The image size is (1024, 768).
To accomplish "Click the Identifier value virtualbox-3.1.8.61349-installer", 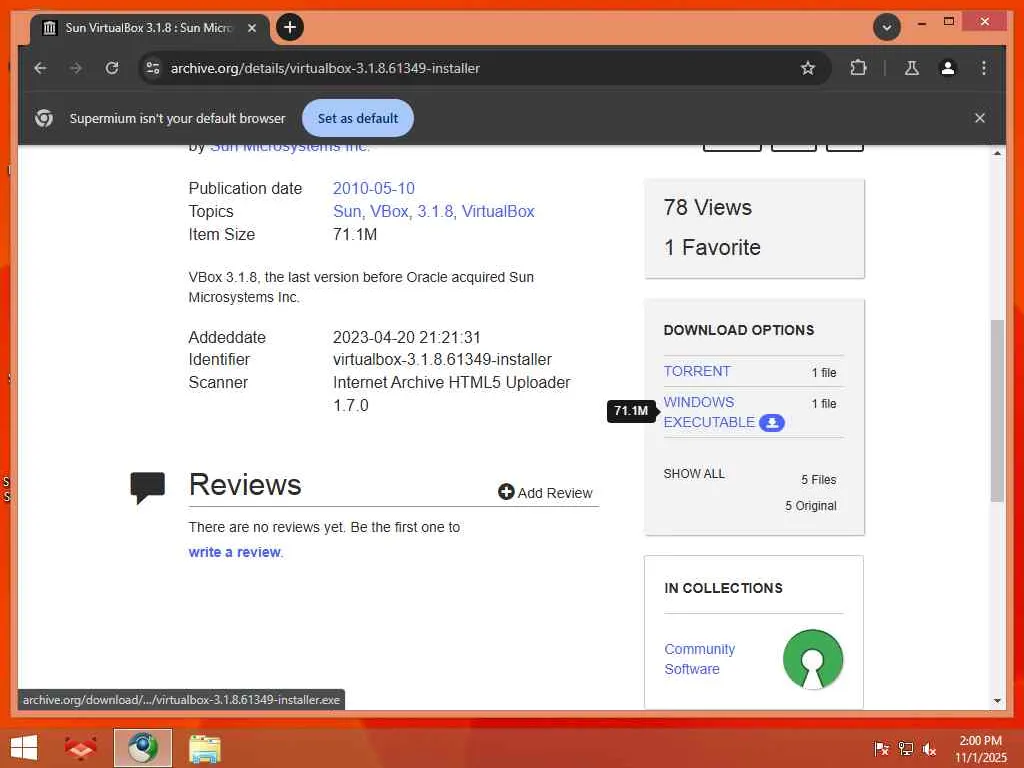I will point(442,360).
